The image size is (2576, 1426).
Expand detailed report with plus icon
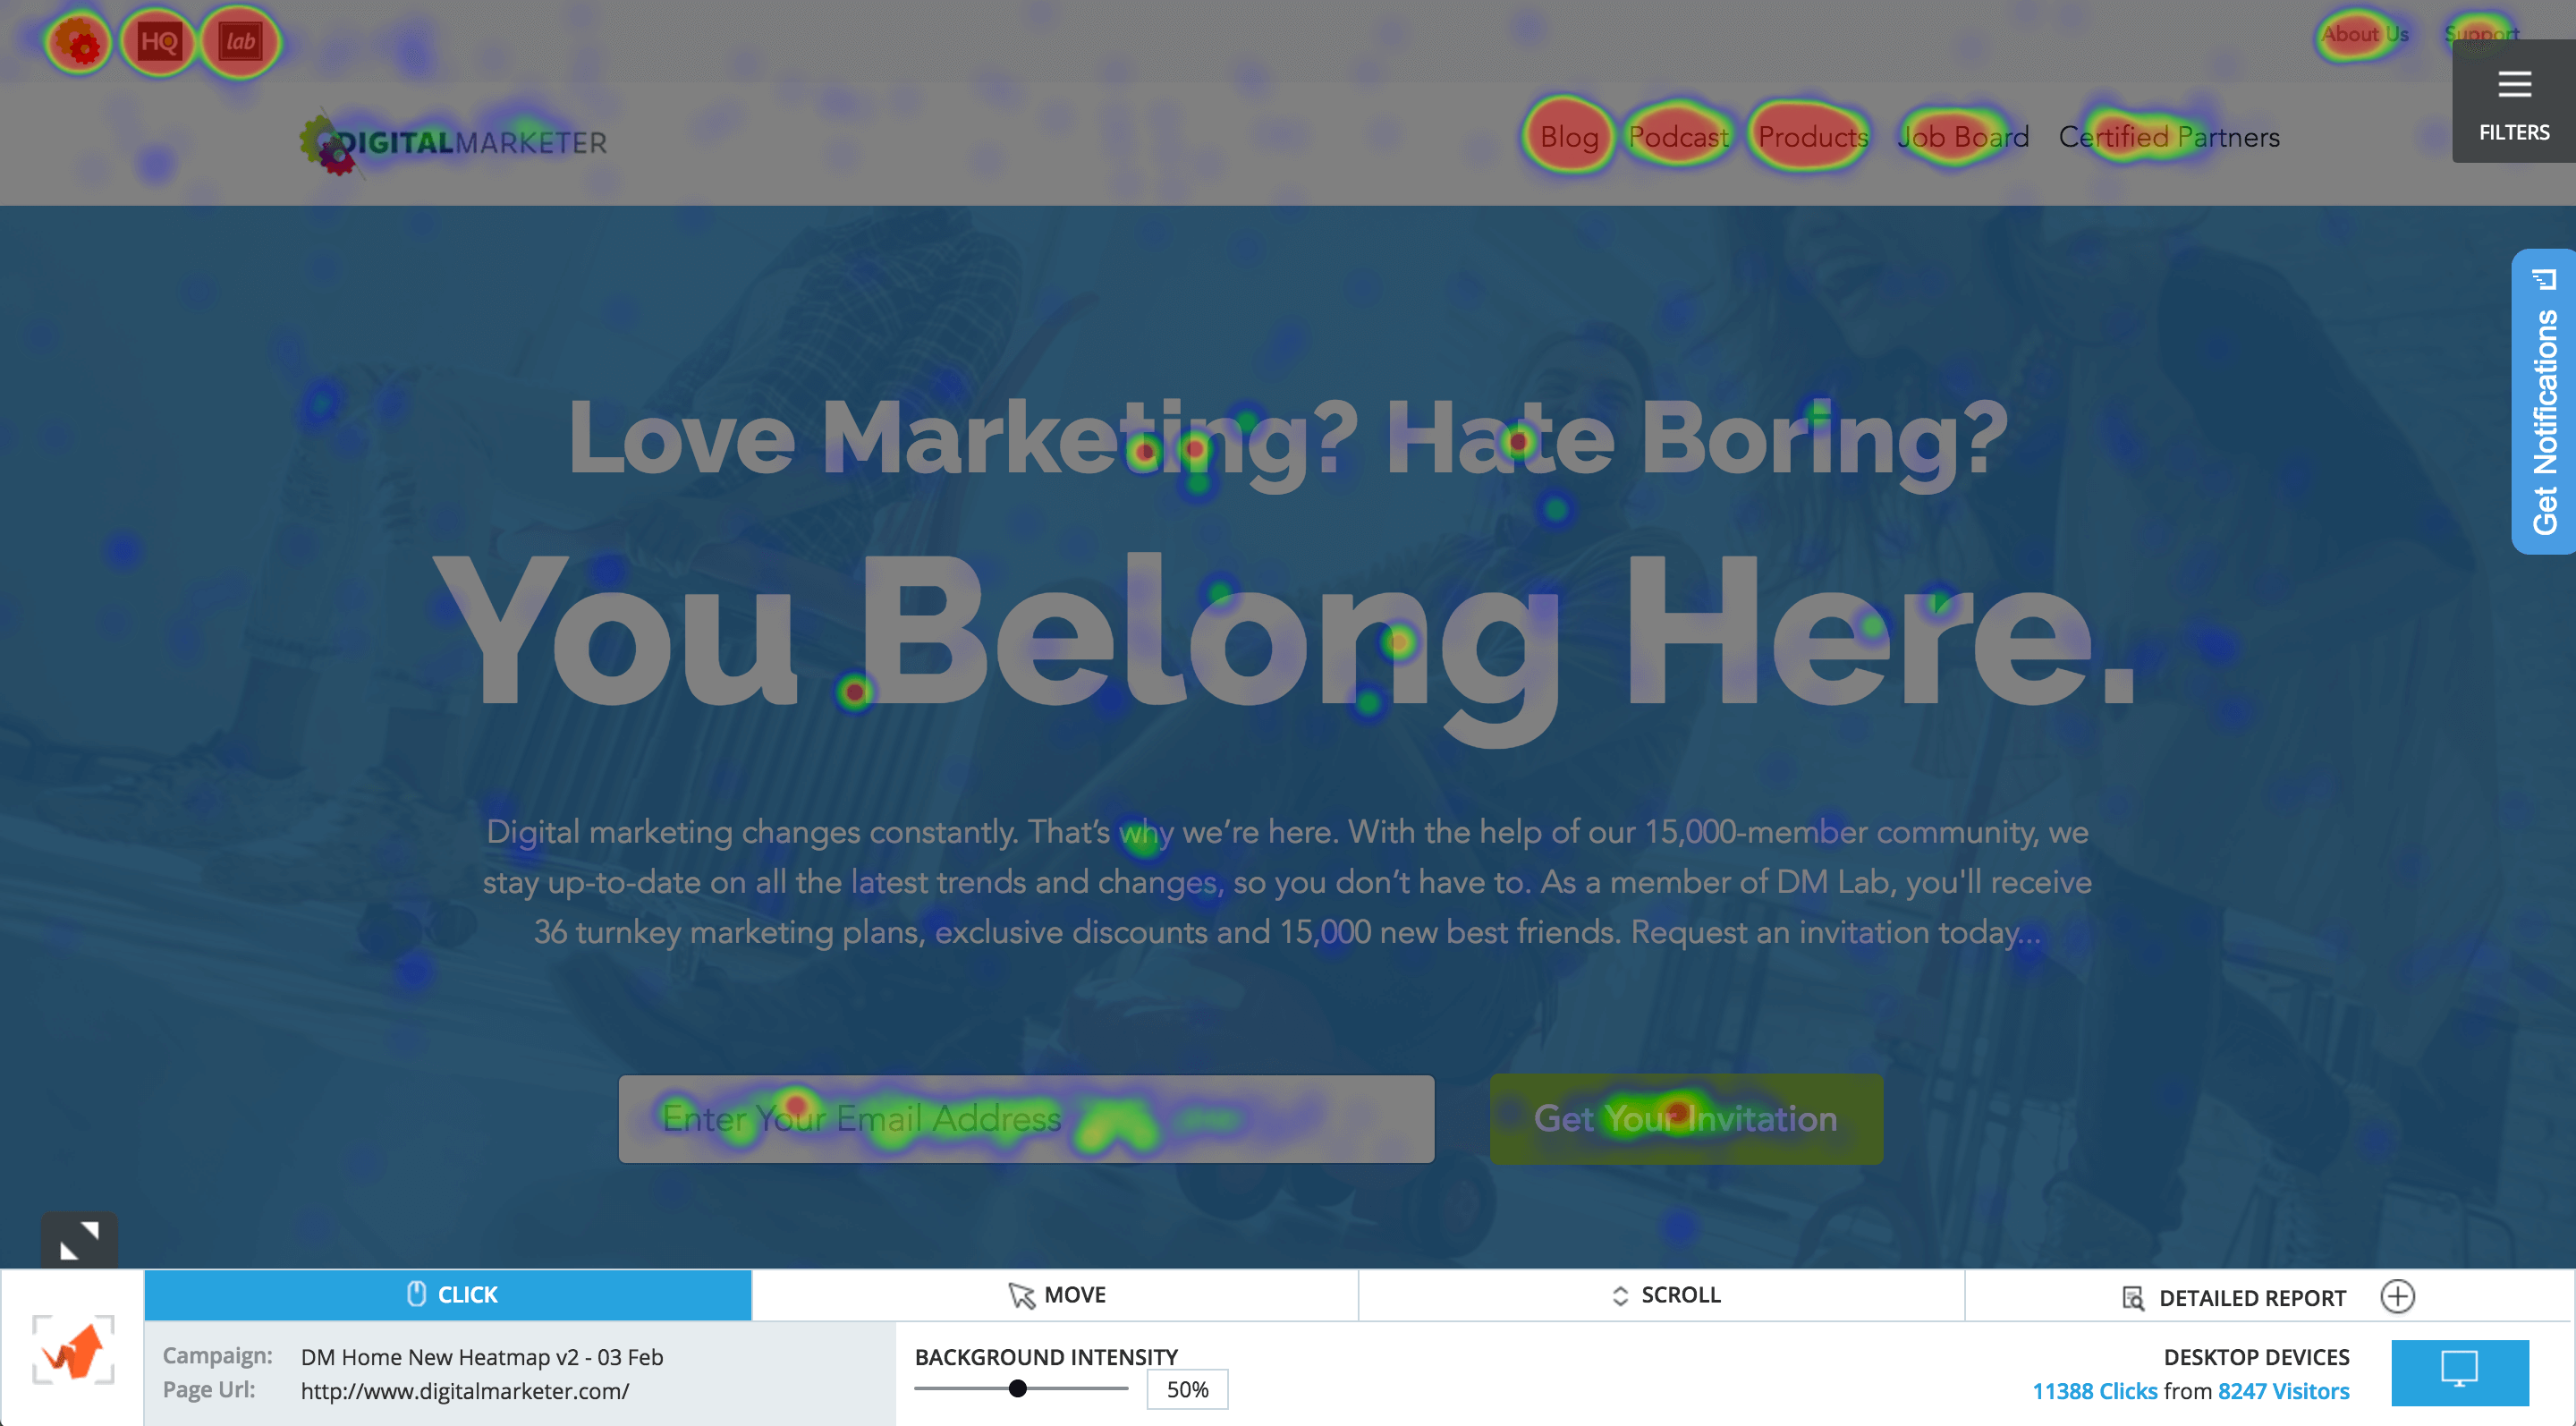[2397, 1296]
